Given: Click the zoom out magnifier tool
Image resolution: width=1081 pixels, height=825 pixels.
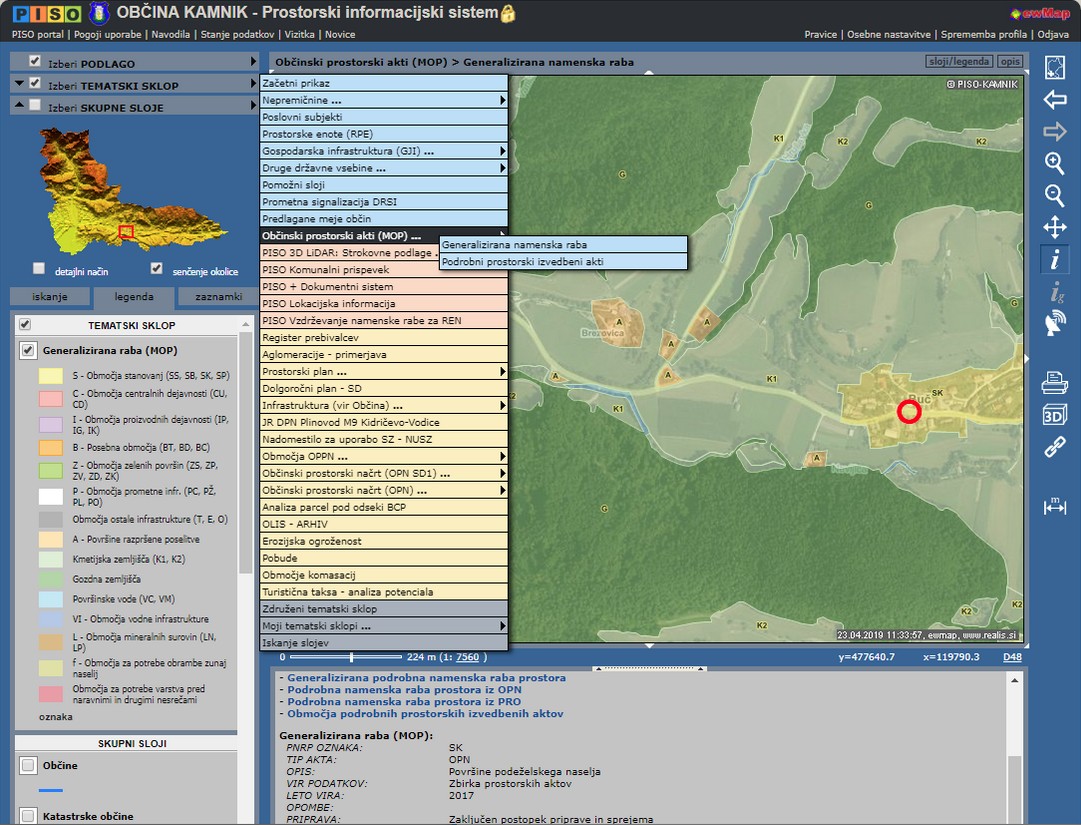Looking at the screenshot, I should pos(1054,195).
